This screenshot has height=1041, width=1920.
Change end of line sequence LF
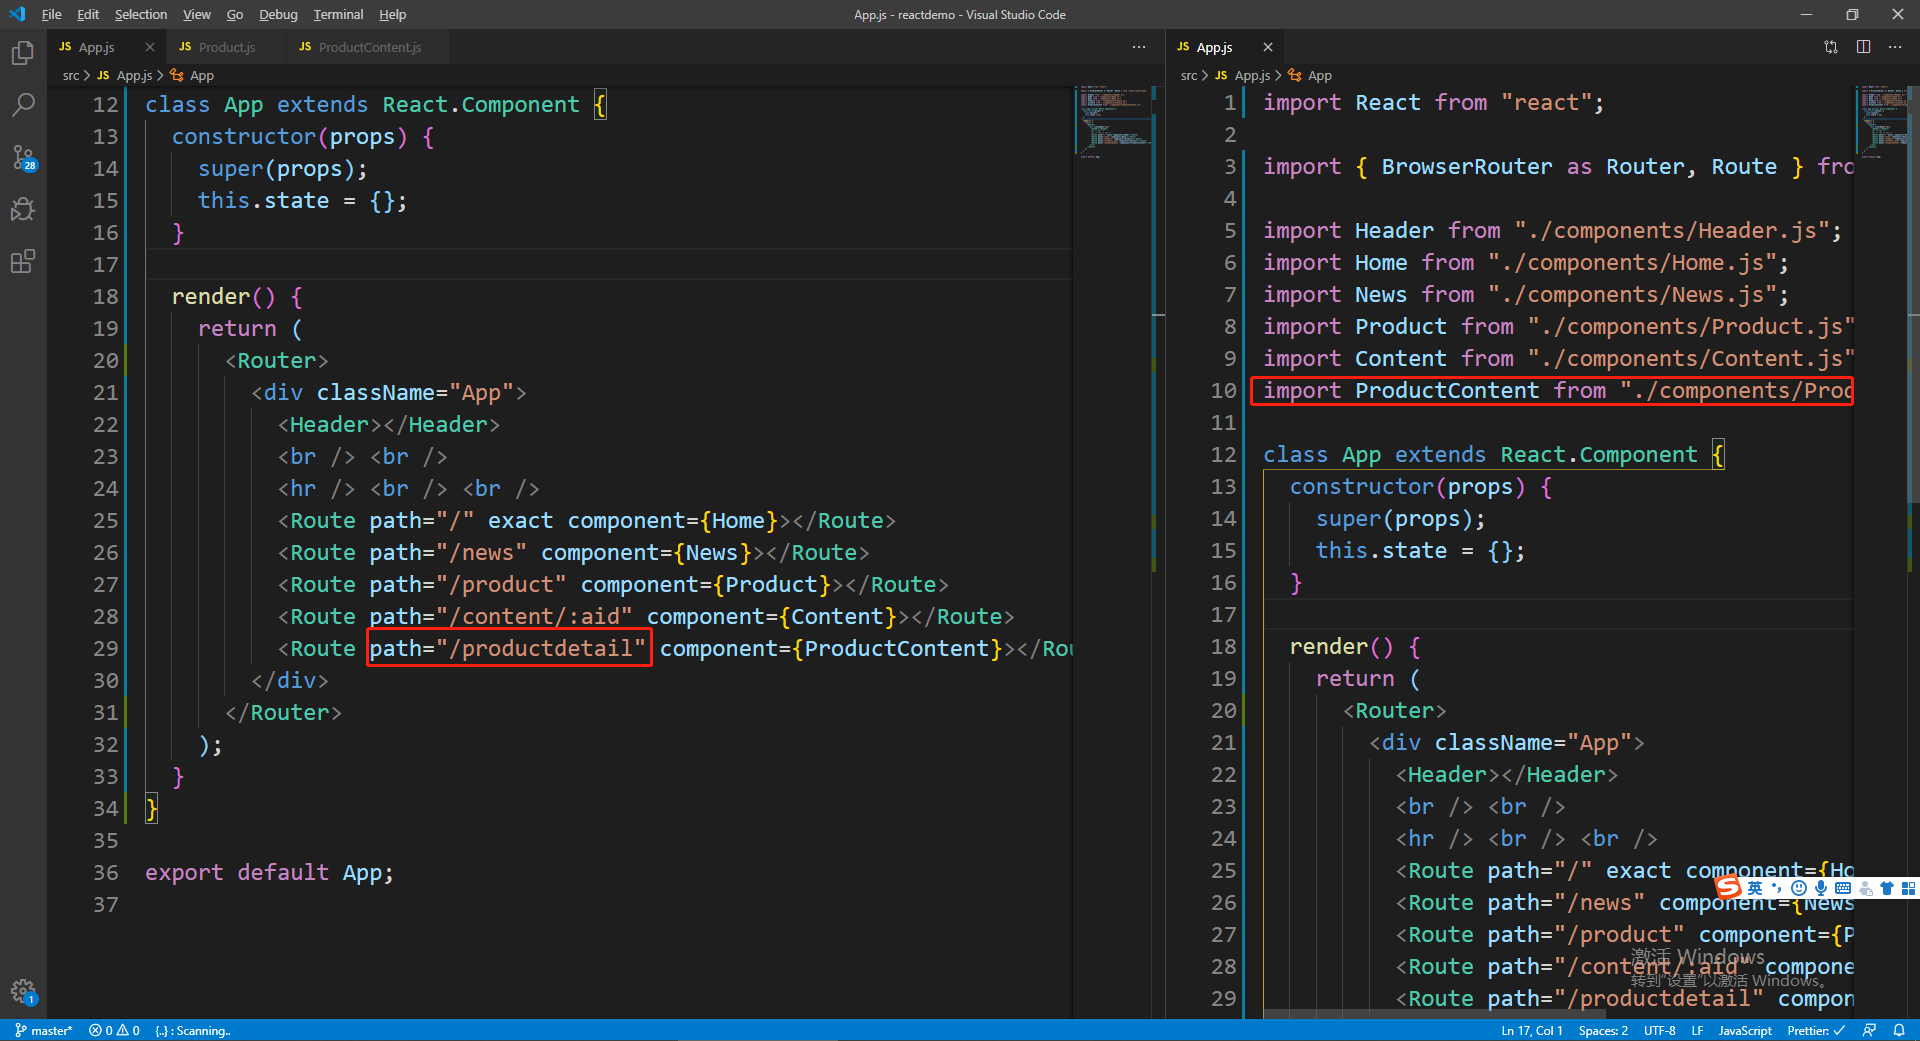point(1697,1030)
